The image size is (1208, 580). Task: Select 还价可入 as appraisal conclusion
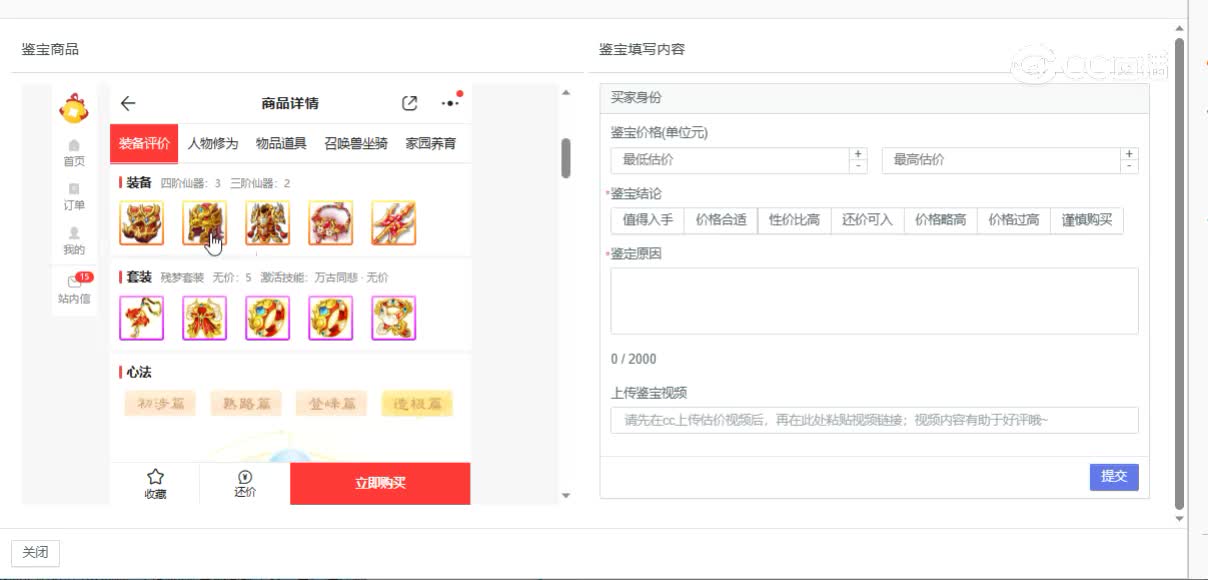867,220
